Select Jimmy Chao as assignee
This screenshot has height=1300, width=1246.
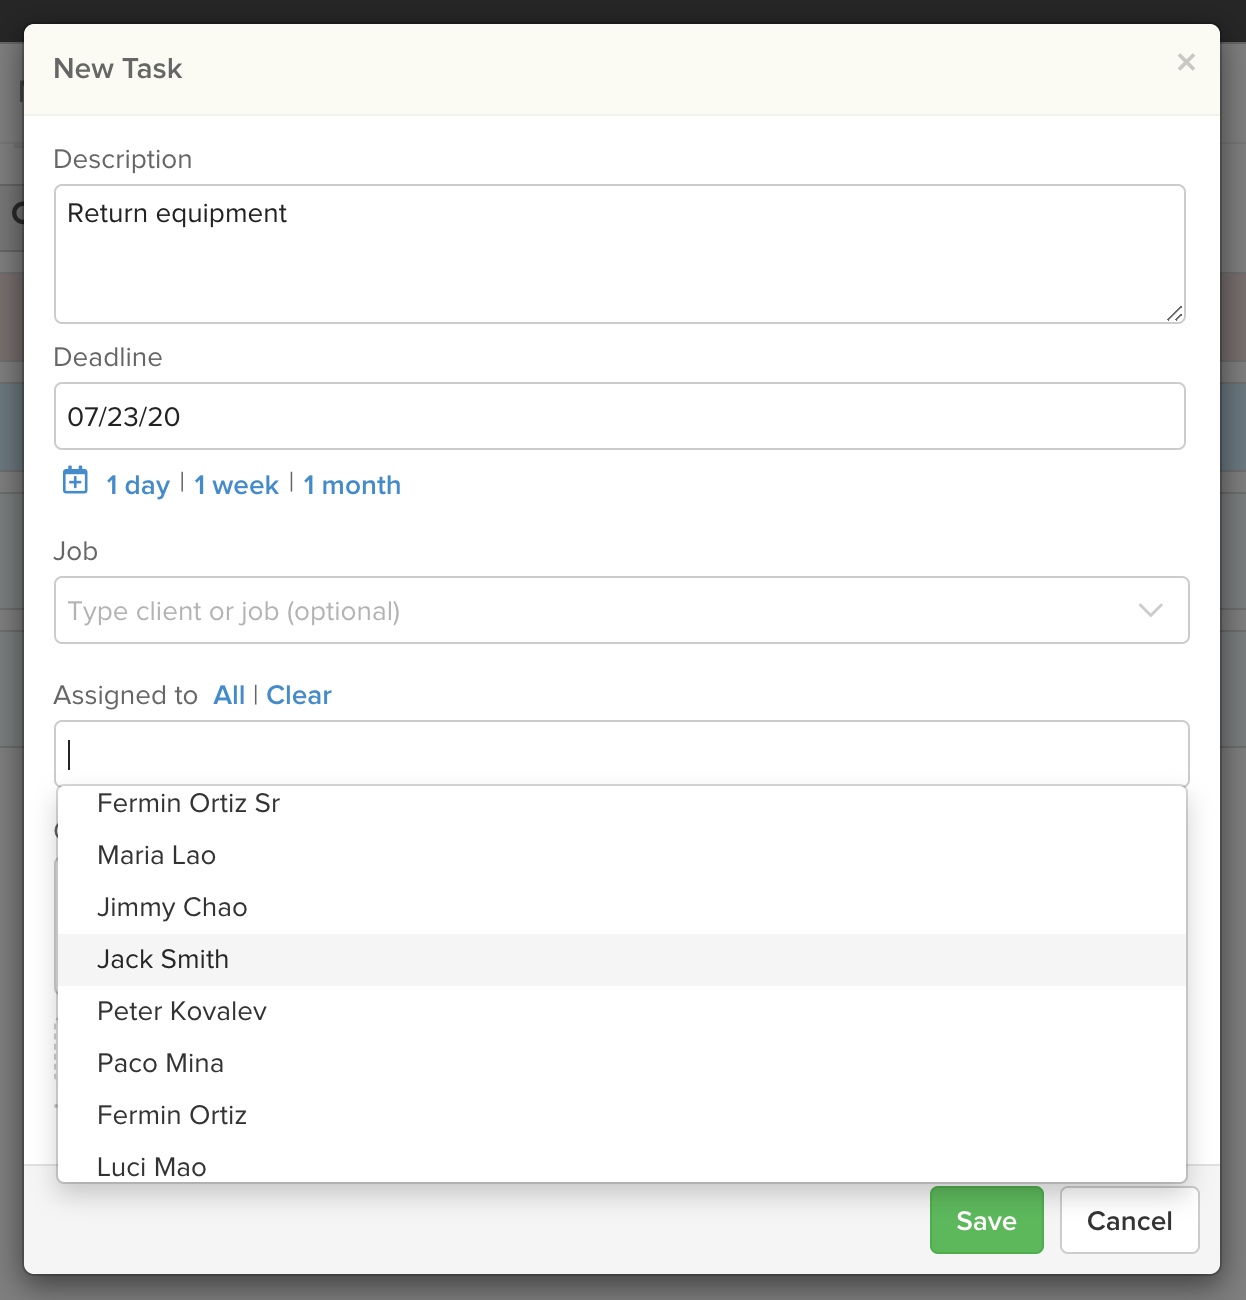172,907
